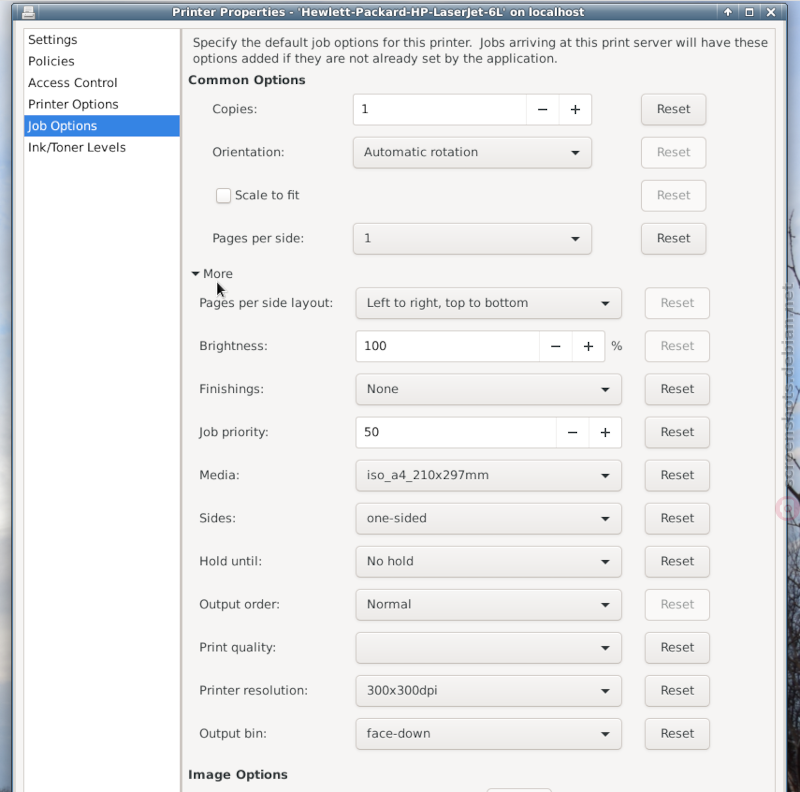This screenshot has width=800, height=792.
Task: Increase Job priority with the plus button
Action: pyautogui.click(x=605, y=432)
